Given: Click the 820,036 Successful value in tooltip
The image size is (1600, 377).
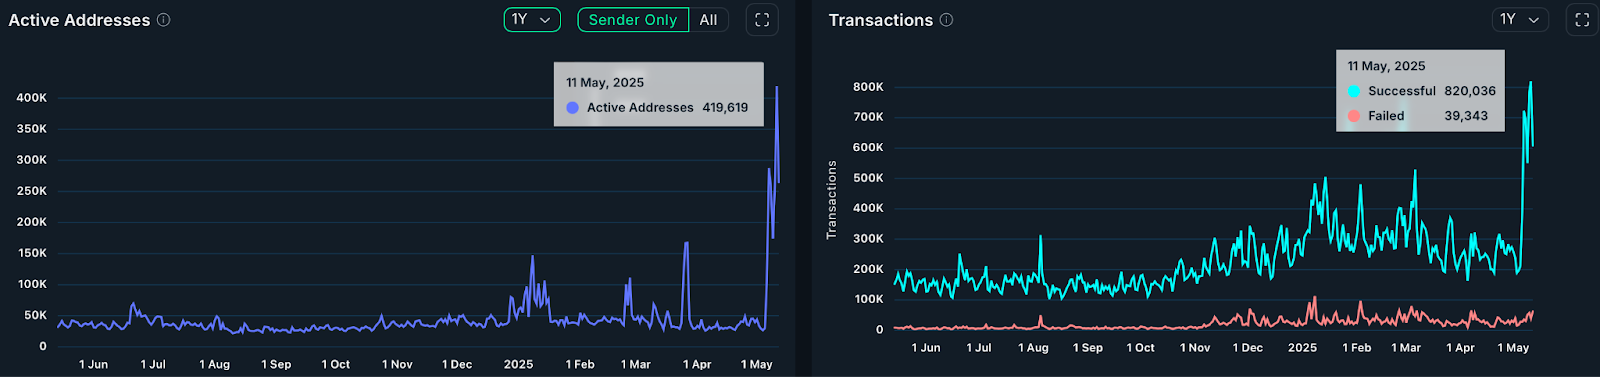Looking at the screenshot, I should tap(1470, 91).
